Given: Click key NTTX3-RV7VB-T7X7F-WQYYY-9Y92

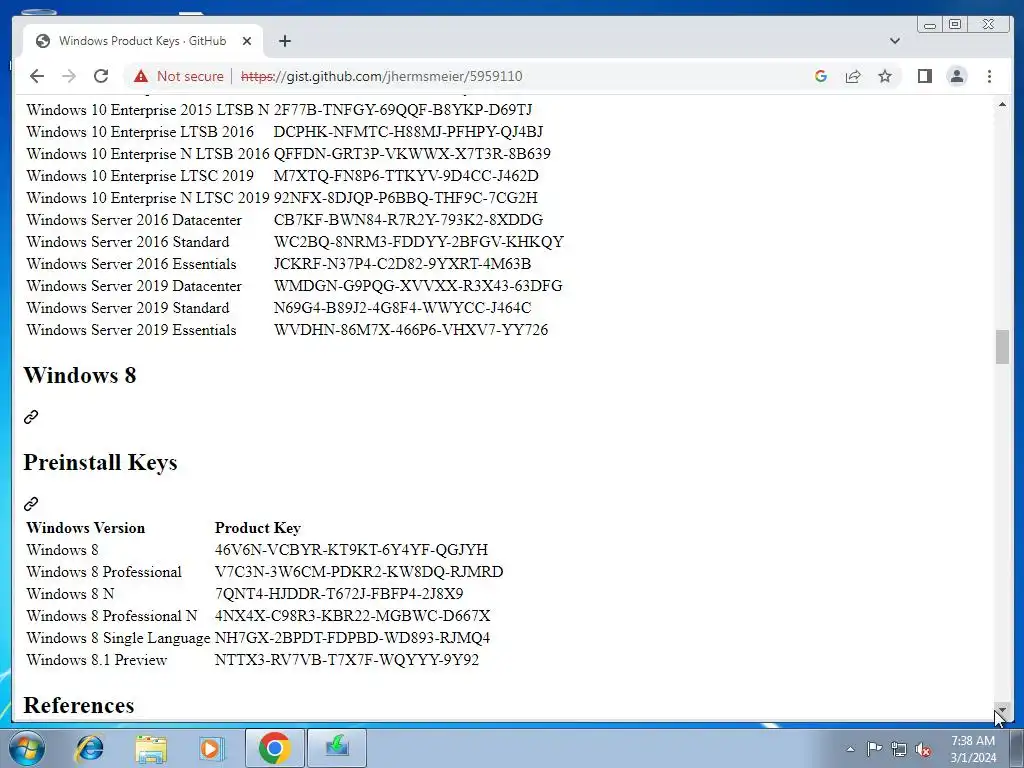Looking at the screenshot, I should pos(347,660).
